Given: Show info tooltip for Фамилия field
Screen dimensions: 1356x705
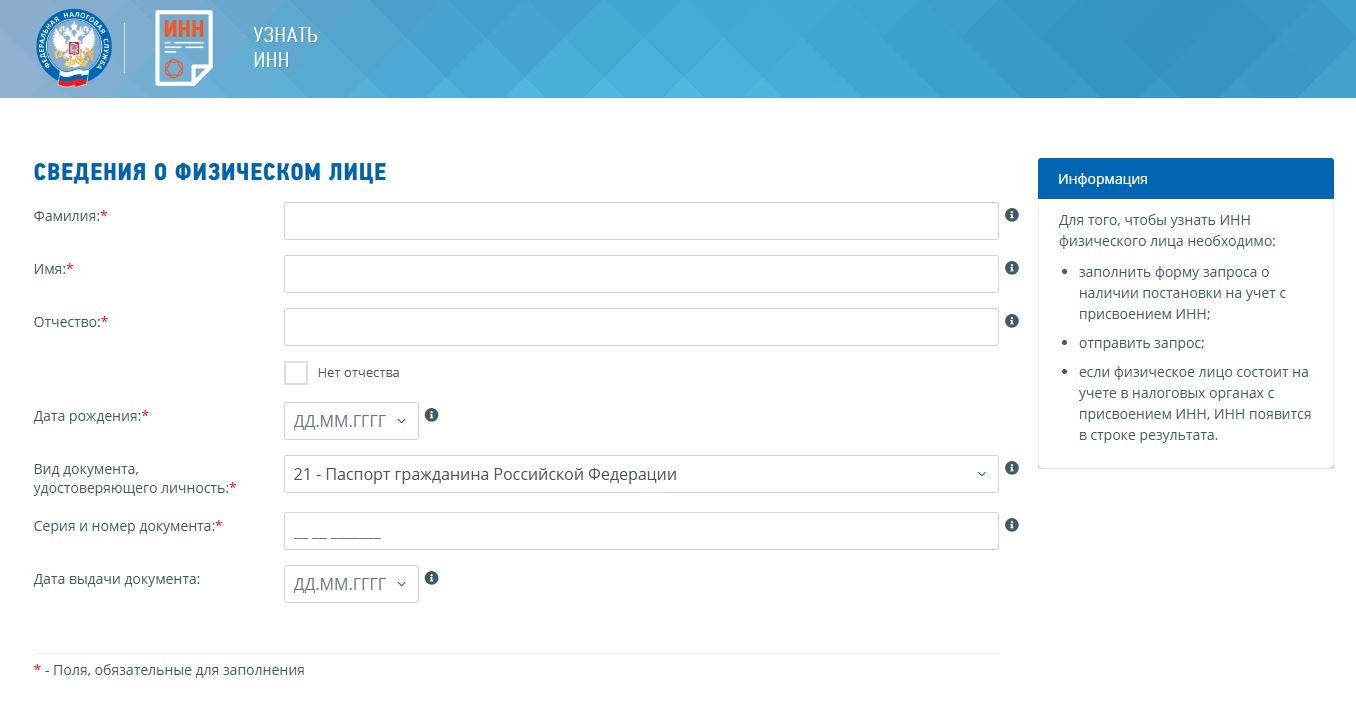Looking at the screenshot, I should tap(1012, 215).
